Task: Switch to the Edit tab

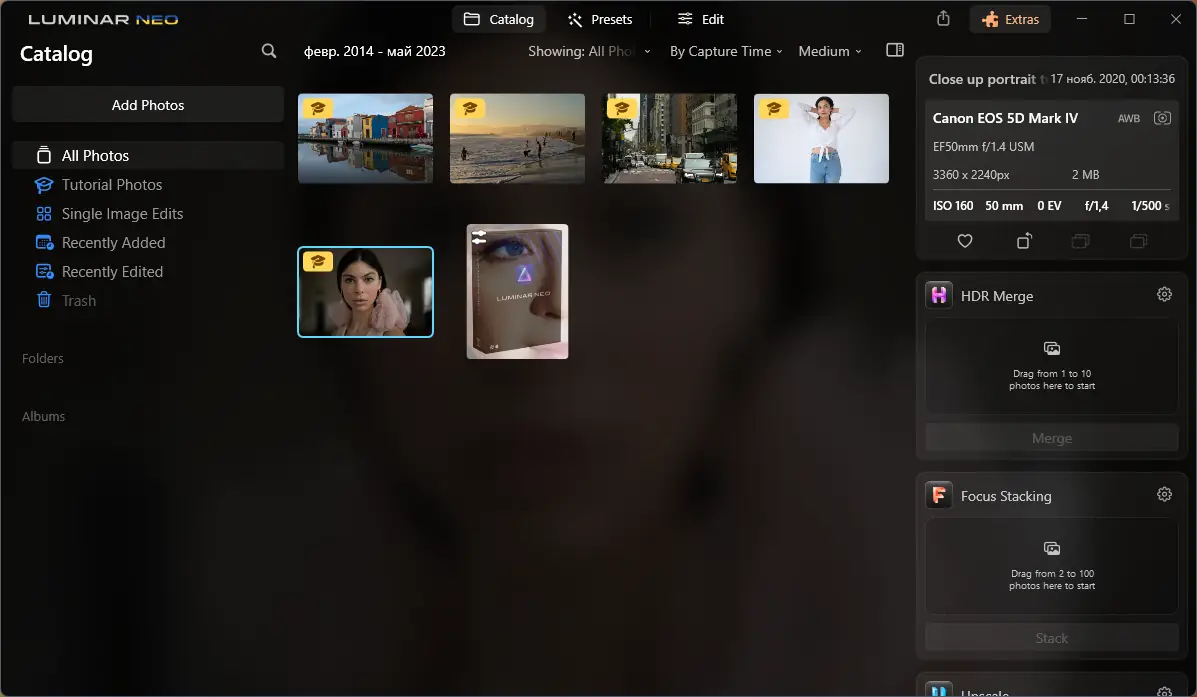Action: 701,20
